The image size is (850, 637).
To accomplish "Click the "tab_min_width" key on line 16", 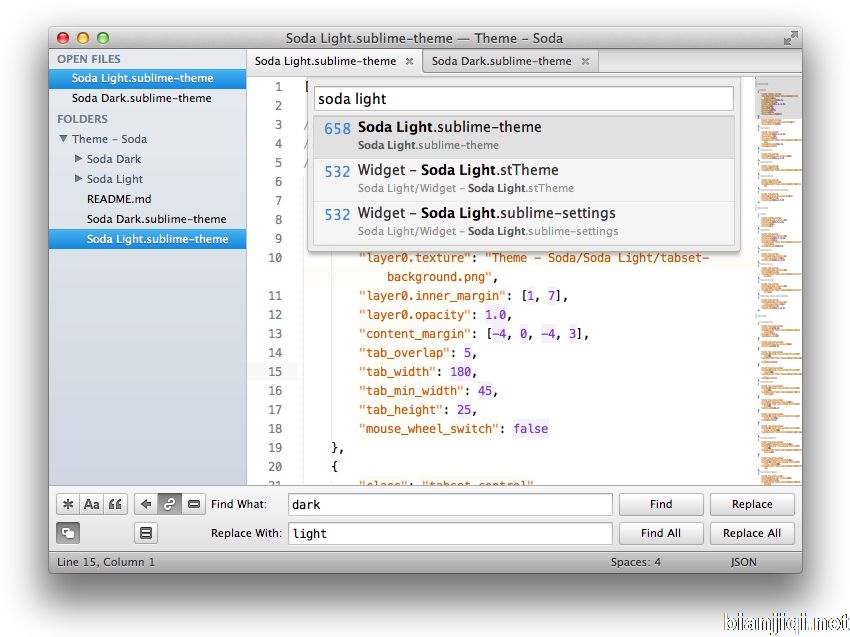I will [411, 391].
